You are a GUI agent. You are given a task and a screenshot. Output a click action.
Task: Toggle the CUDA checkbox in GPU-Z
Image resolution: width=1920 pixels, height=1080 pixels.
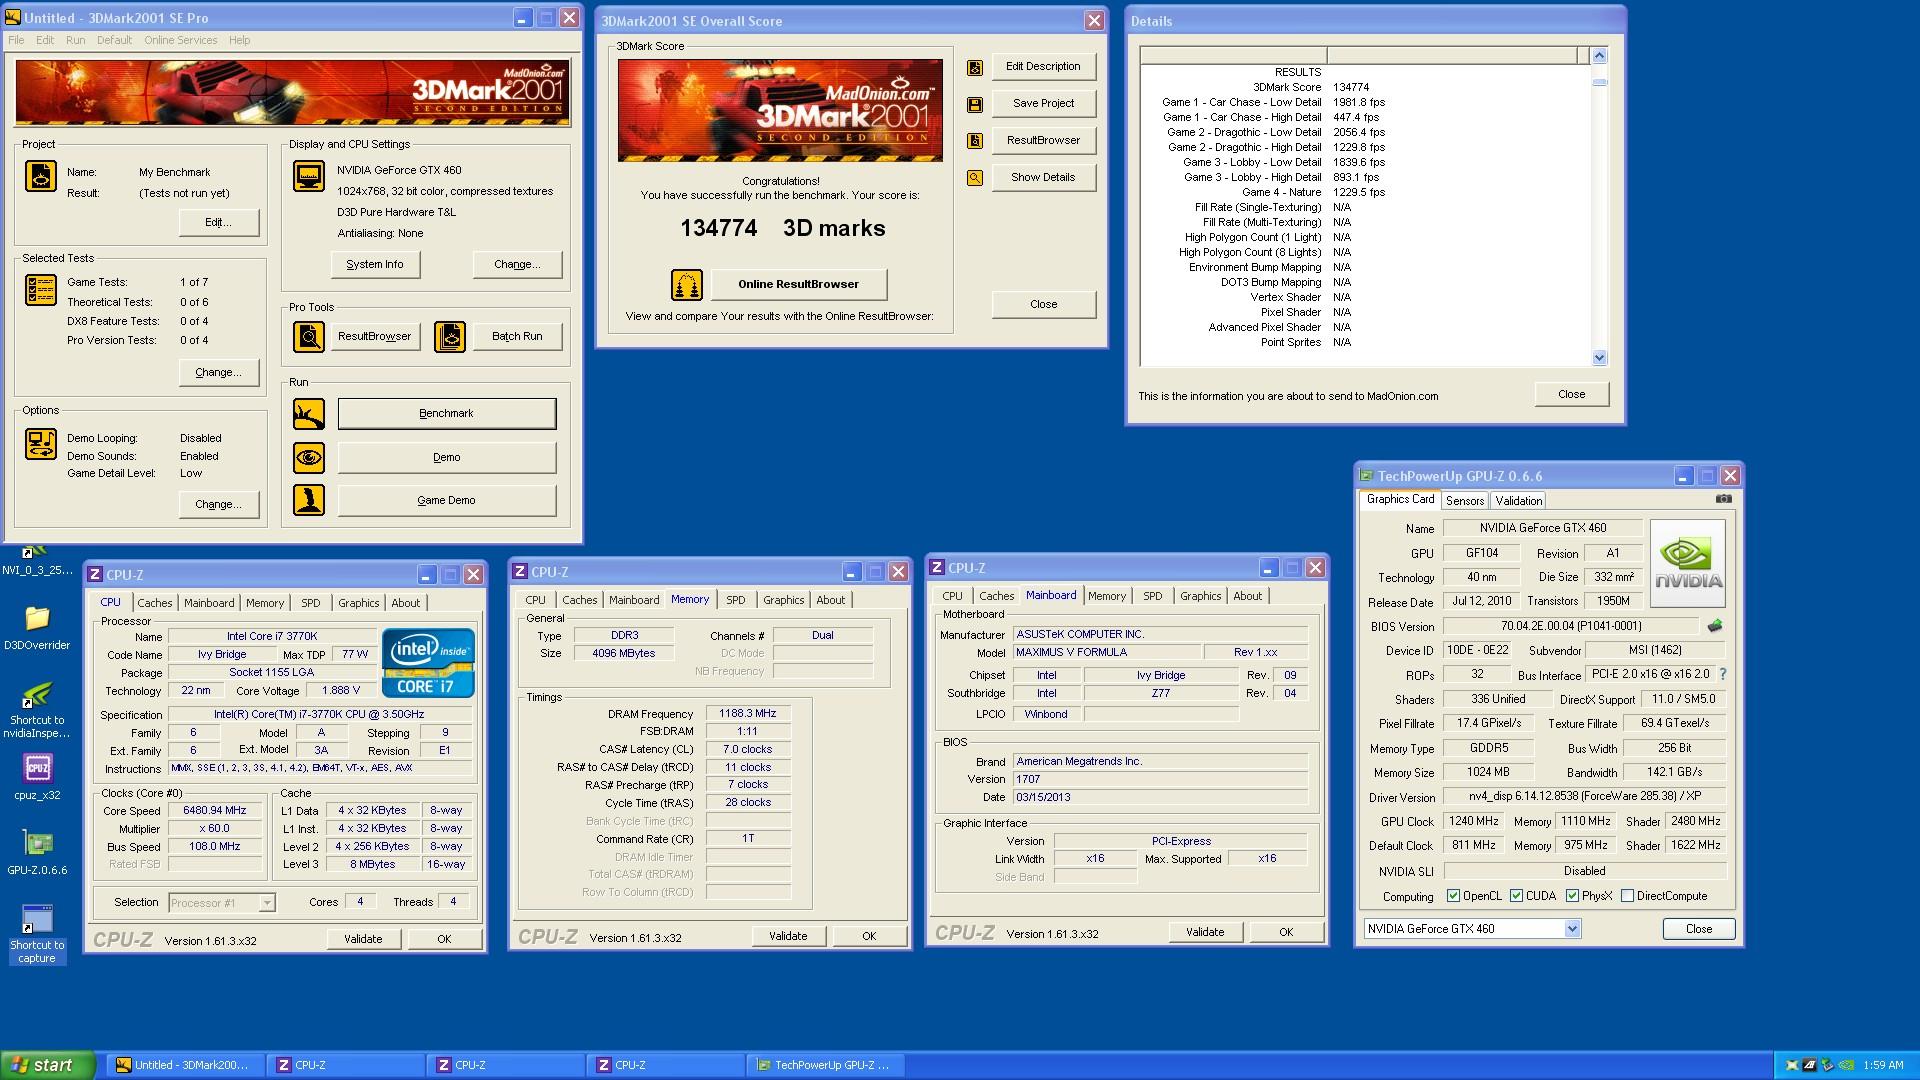point(1517,896)
